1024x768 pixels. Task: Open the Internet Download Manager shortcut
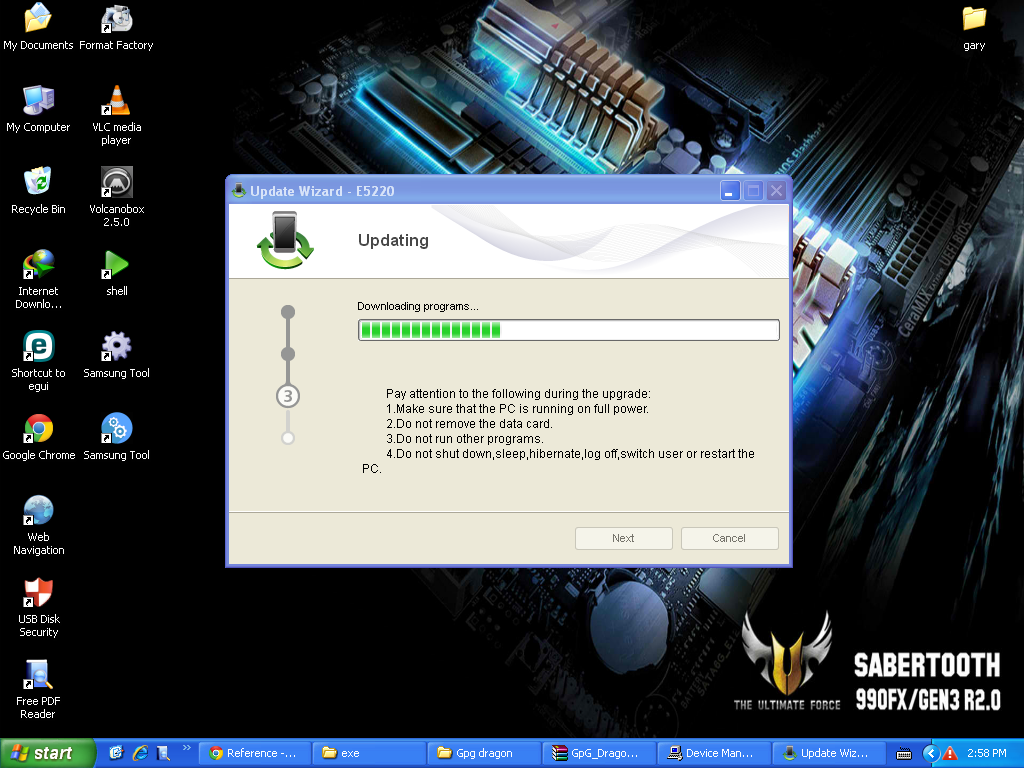click(x=38, y=265)
